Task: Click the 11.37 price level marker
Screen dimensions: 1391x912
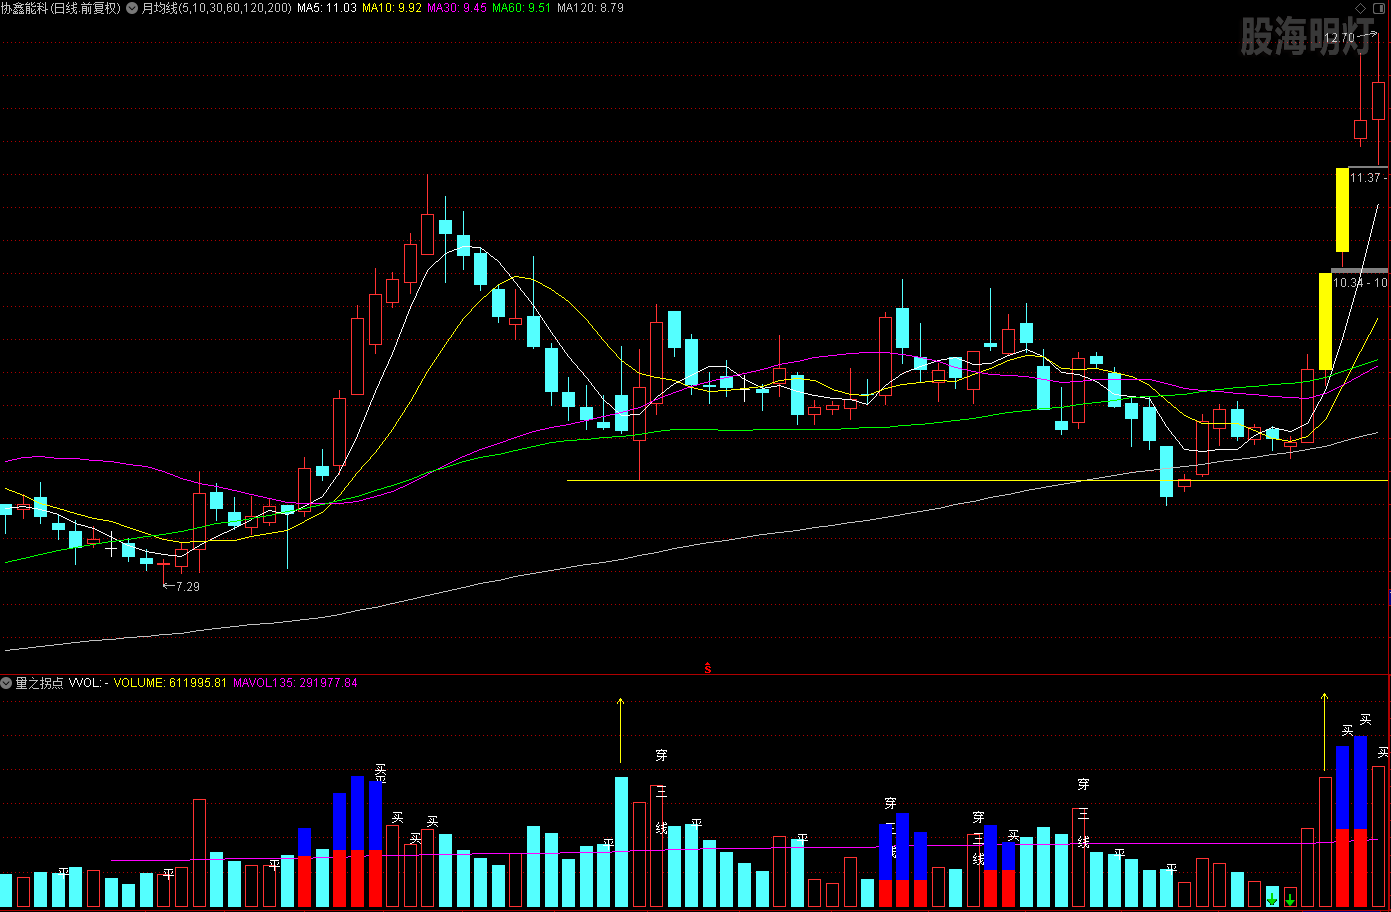Action: point(1367,177)
